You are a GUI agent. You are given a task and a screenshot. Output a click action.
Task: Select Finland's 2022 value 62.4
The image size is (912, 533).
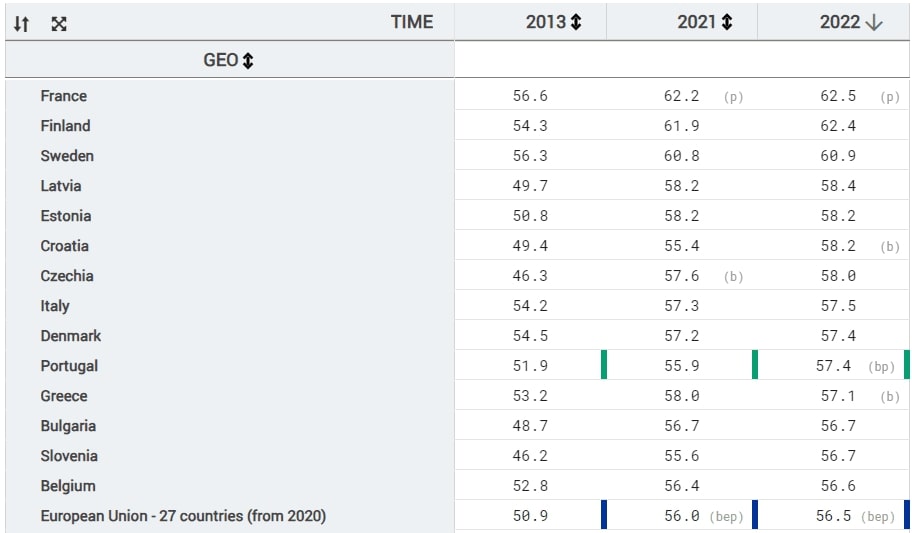(836, 126)
